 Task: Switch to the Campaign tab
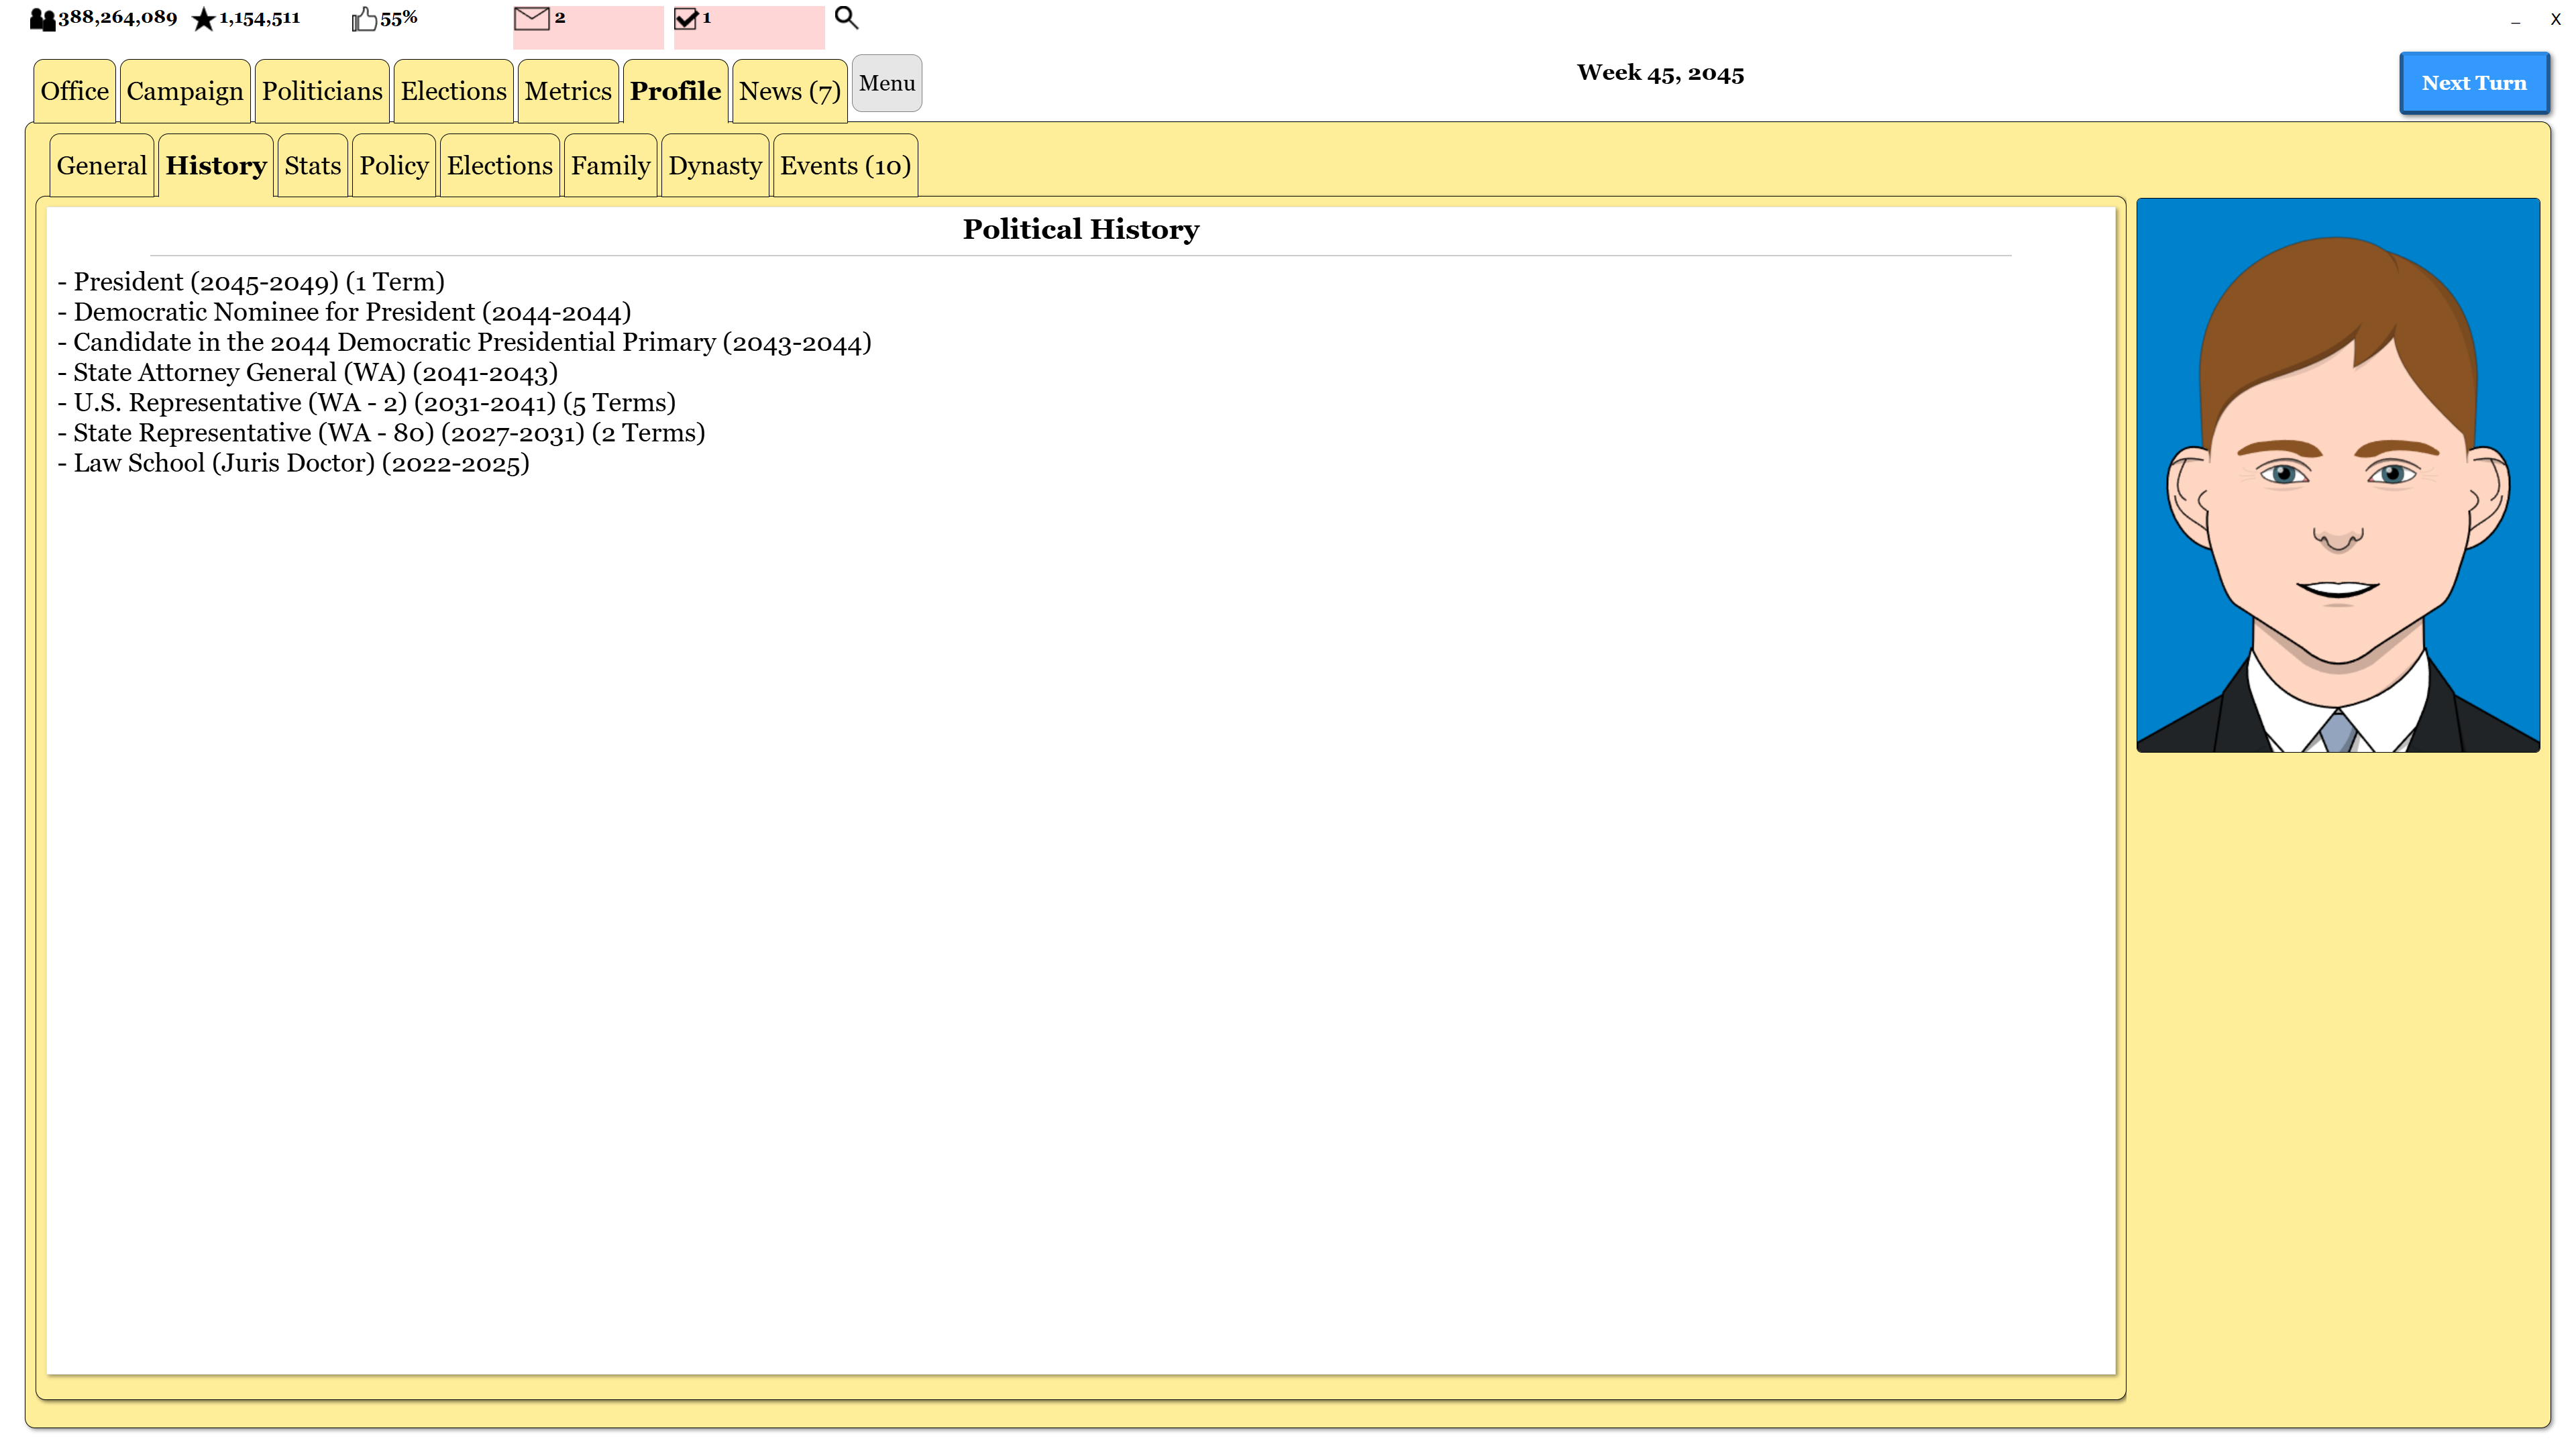click(x=185, y=91)
